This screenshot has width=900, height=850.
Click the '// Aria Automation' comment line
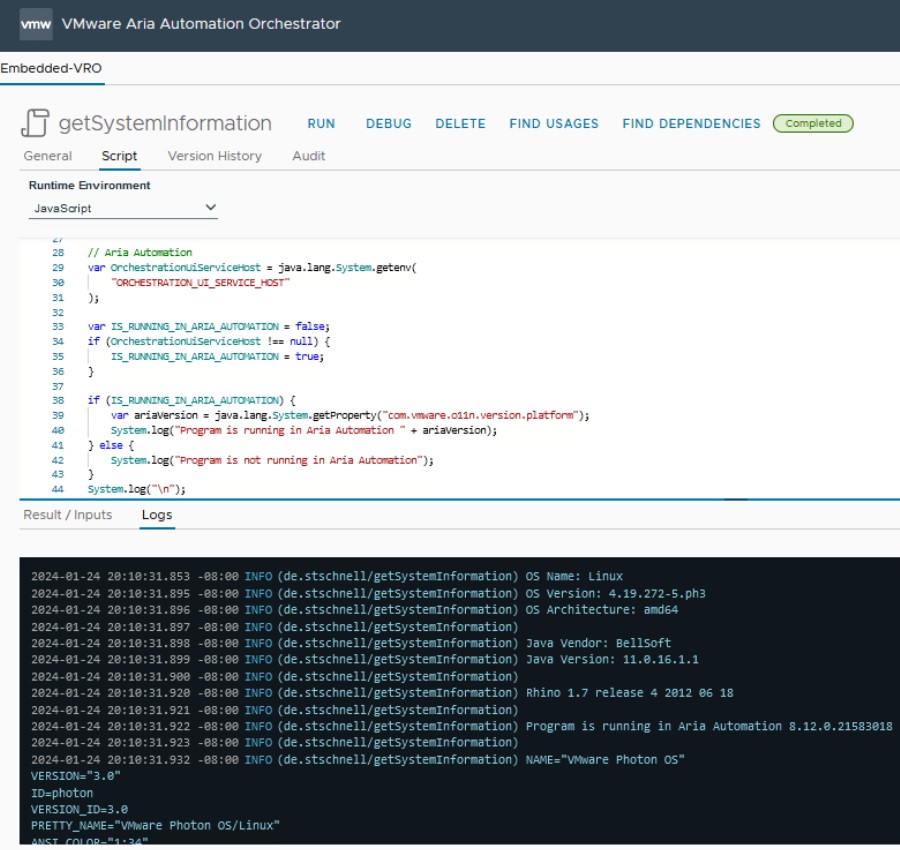point(139,253)
